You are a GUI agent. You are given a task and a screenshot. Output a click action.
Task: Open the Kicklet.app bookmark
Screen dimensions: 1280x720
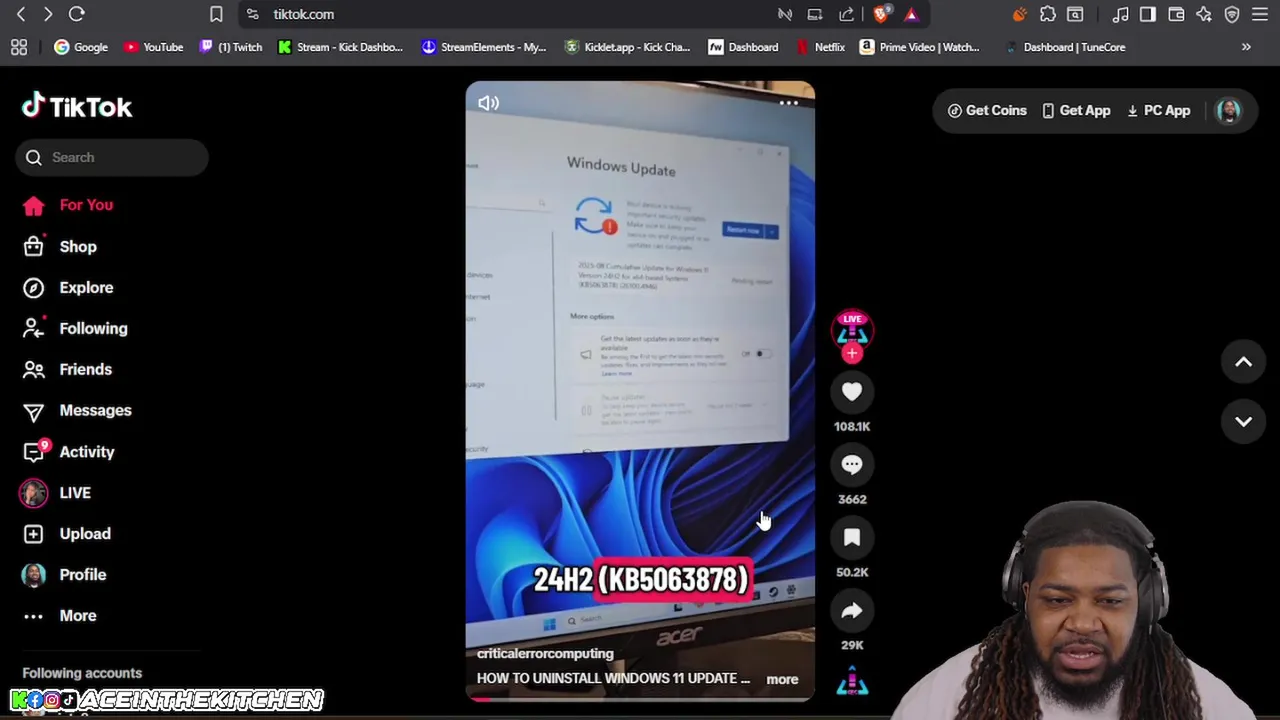coord(627,47)
